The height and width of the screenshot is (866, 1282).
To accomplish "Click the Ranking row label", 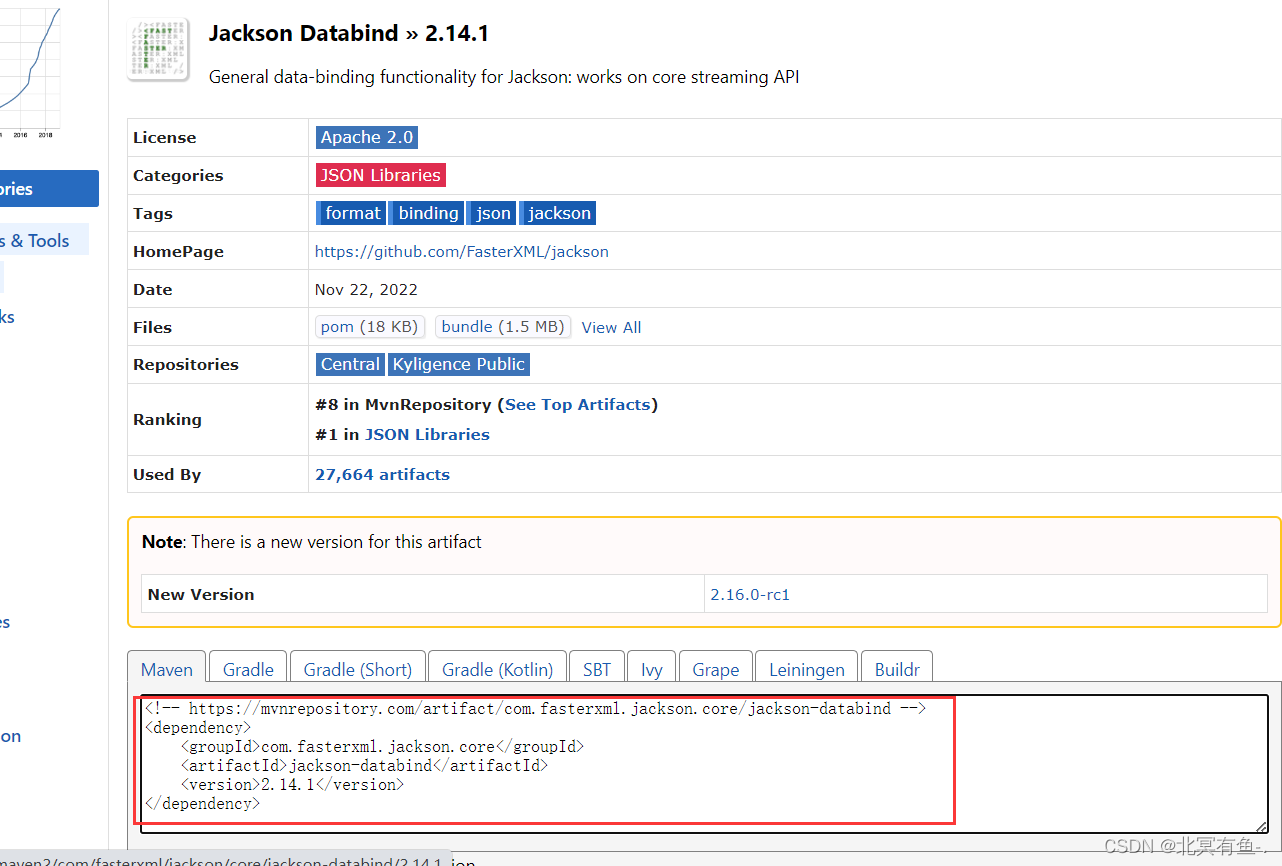I will [167, 419].
